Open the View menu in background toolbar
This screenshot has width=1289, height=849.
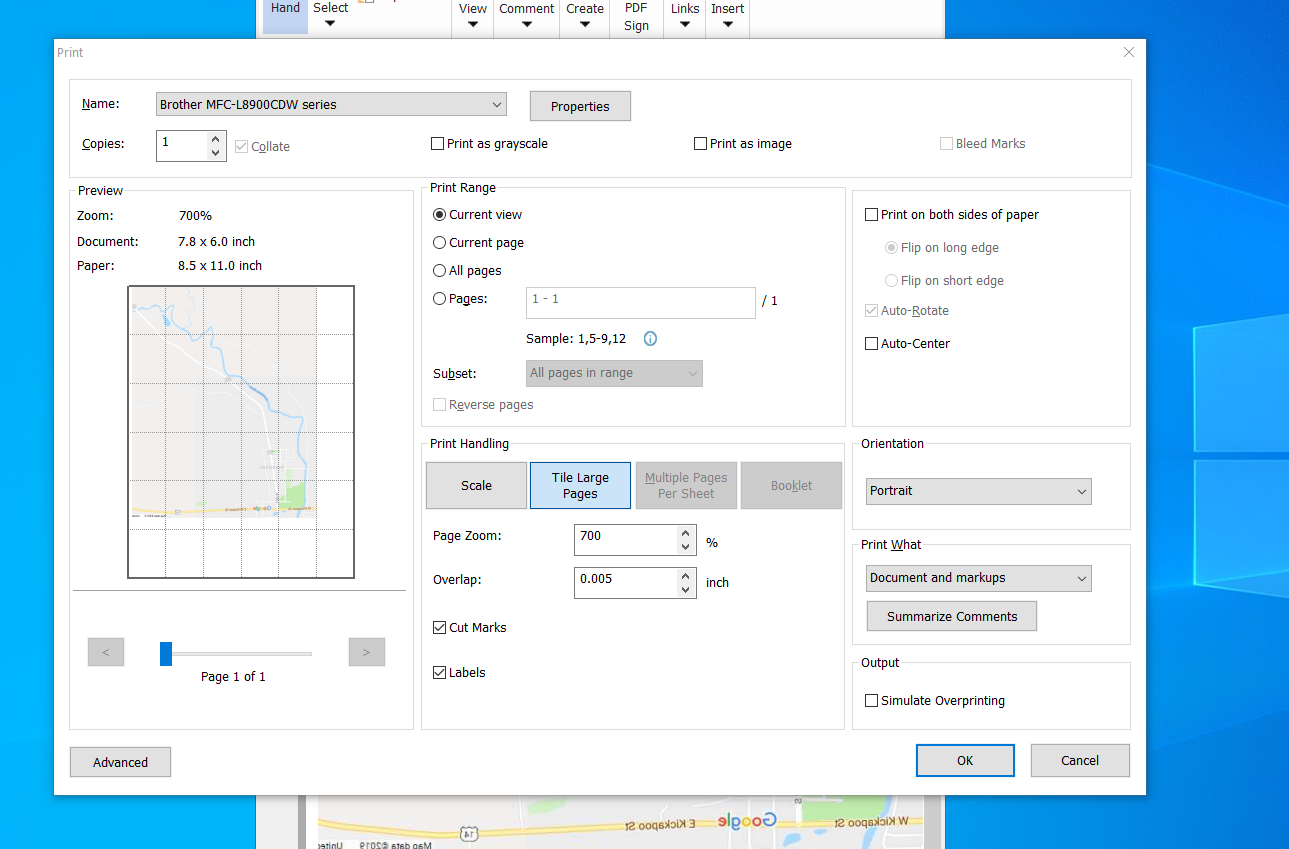(473, 16)
